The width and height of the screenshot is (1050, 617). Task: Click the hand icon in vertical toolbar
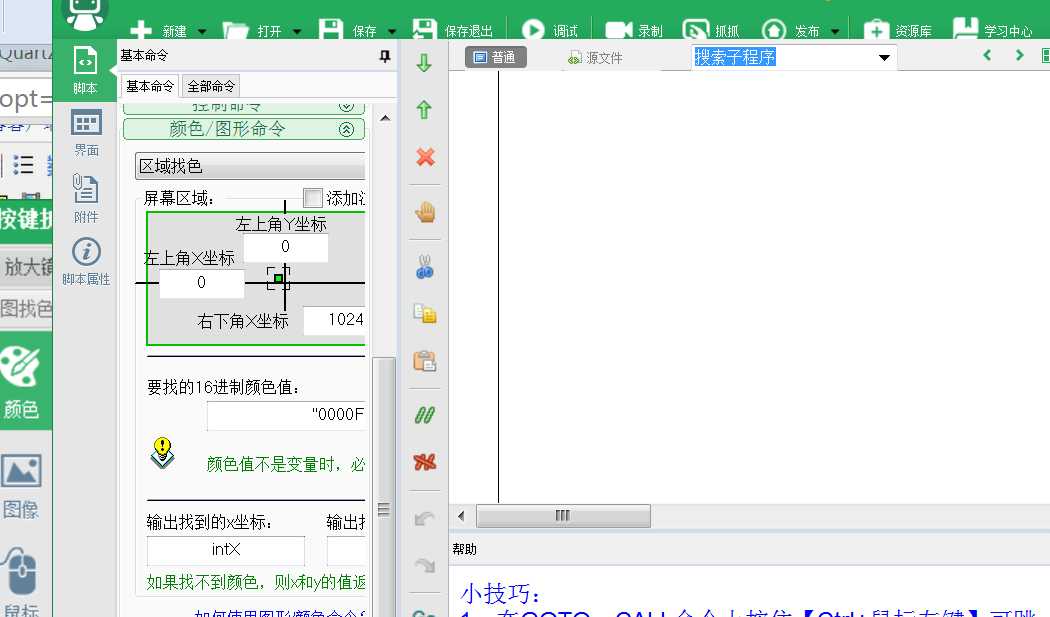coord(425,212)
